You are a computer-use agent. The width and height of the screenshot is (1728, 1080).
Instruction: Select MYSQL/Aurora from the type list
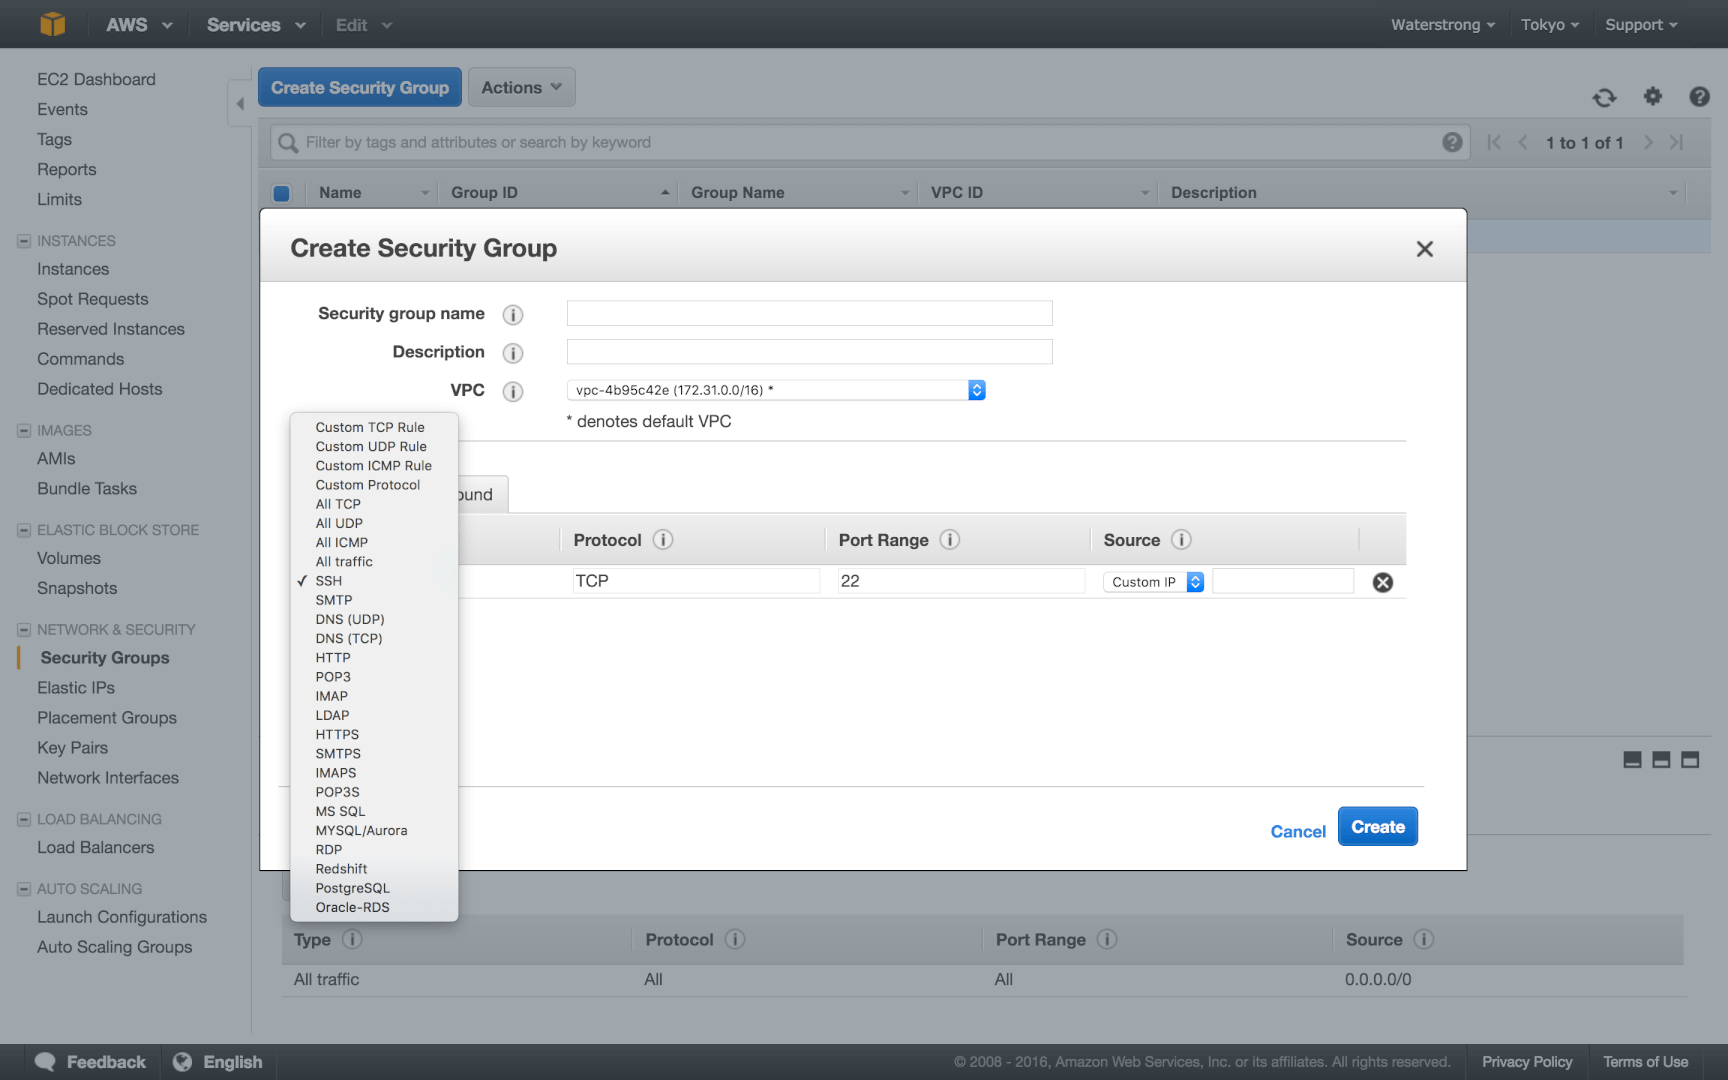tap(361, 831)
